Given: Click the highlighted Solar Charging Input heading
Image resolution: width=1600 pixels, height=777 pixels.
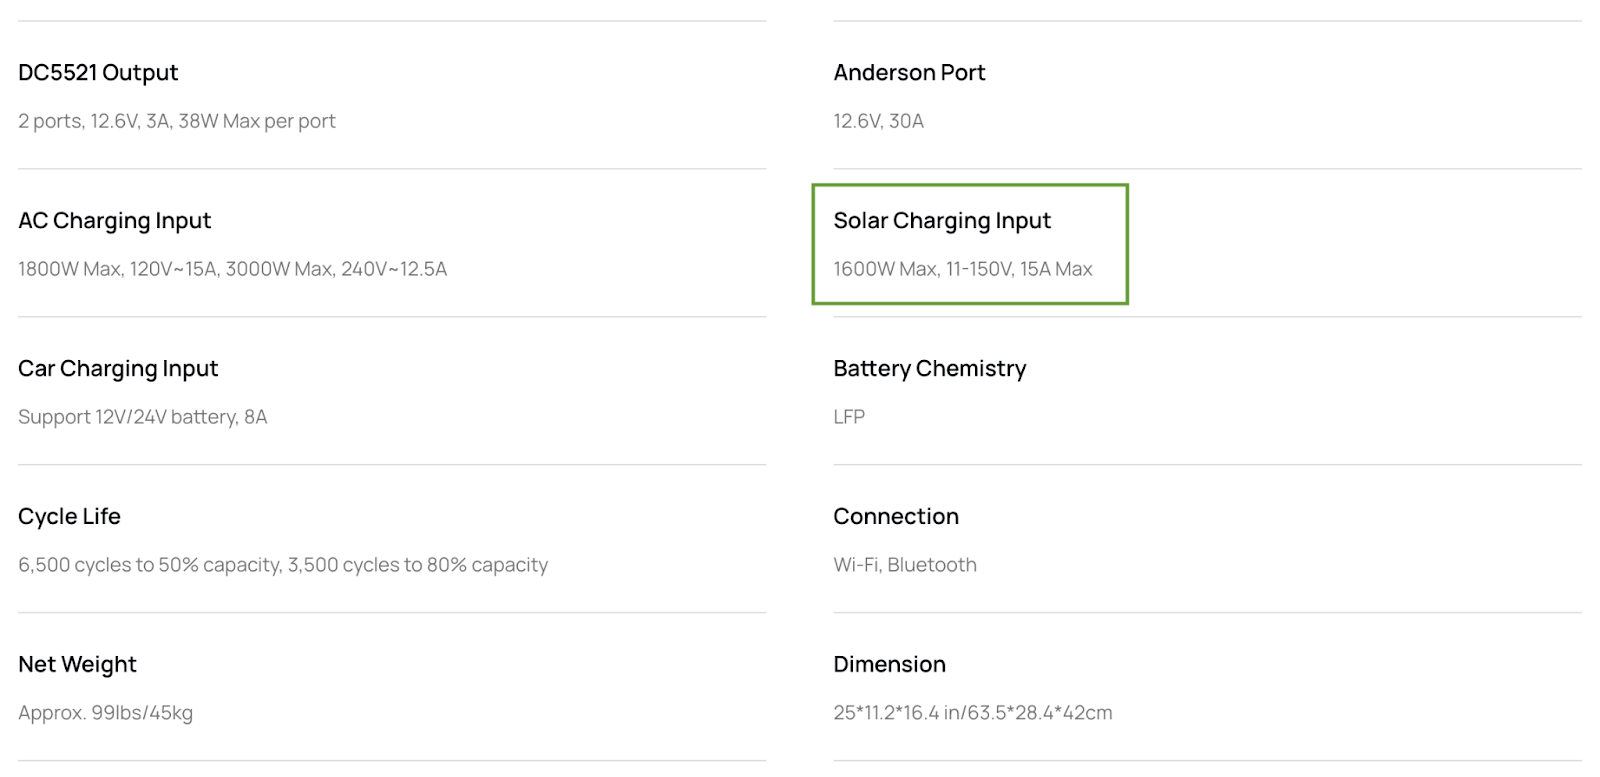Looking at the screenshot, I should (942, 221).
